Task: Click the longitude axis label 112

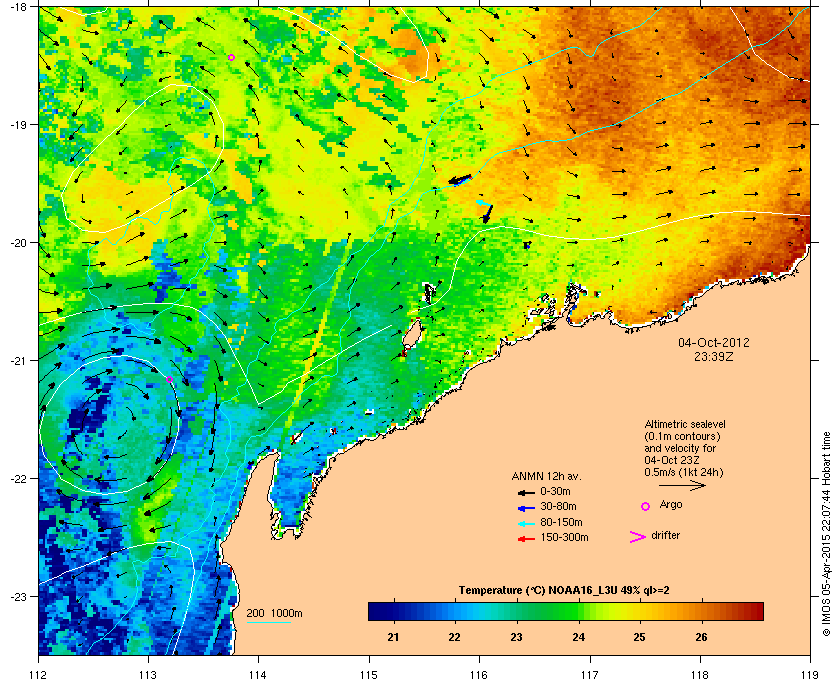Action: [39, 674]
